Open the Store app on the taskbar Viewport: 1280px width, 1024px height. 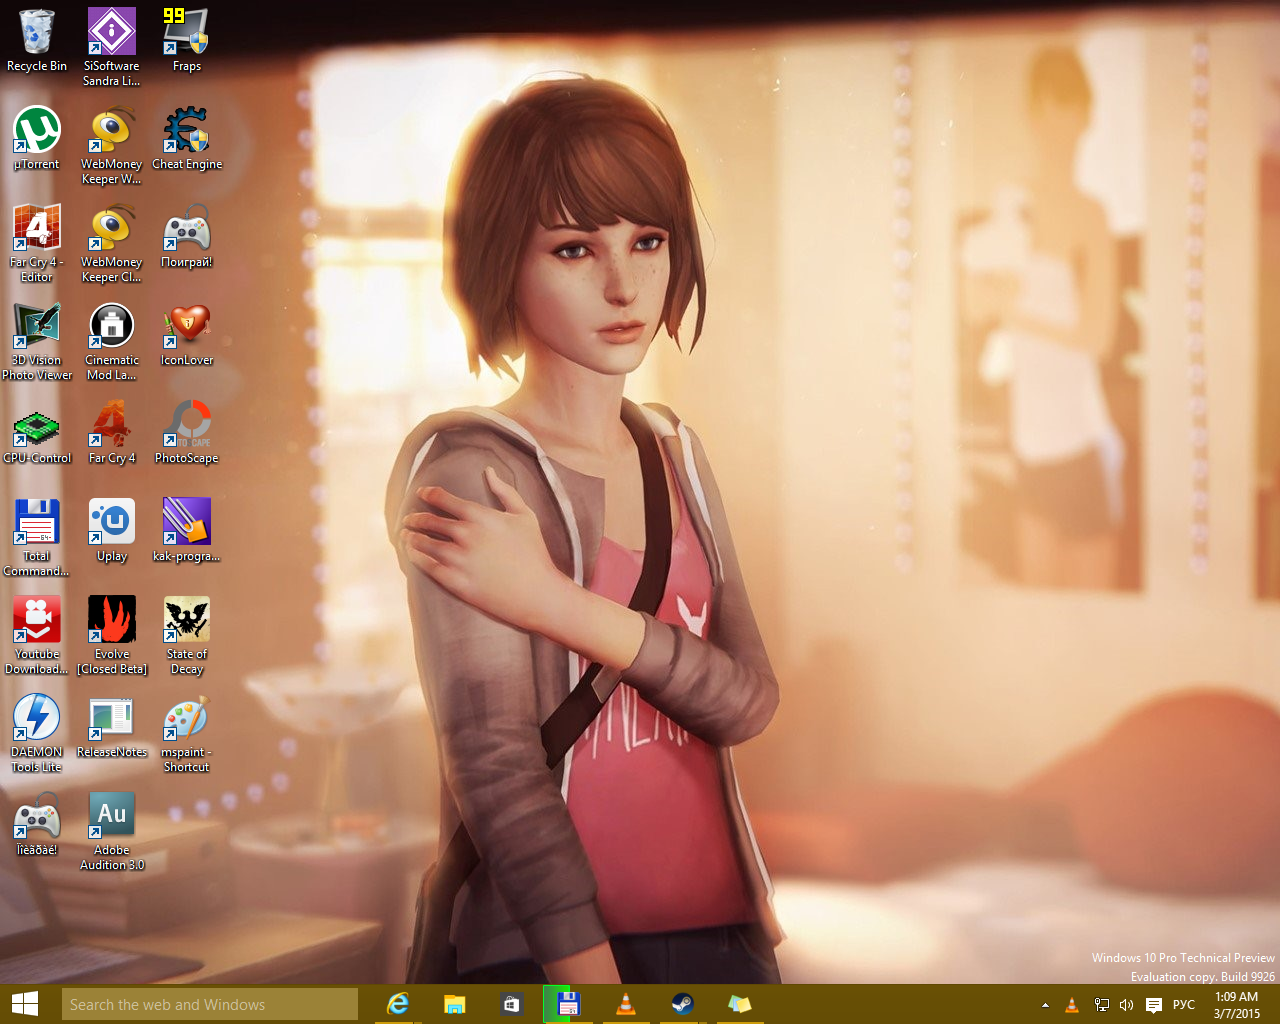(x=512, y=1004)
